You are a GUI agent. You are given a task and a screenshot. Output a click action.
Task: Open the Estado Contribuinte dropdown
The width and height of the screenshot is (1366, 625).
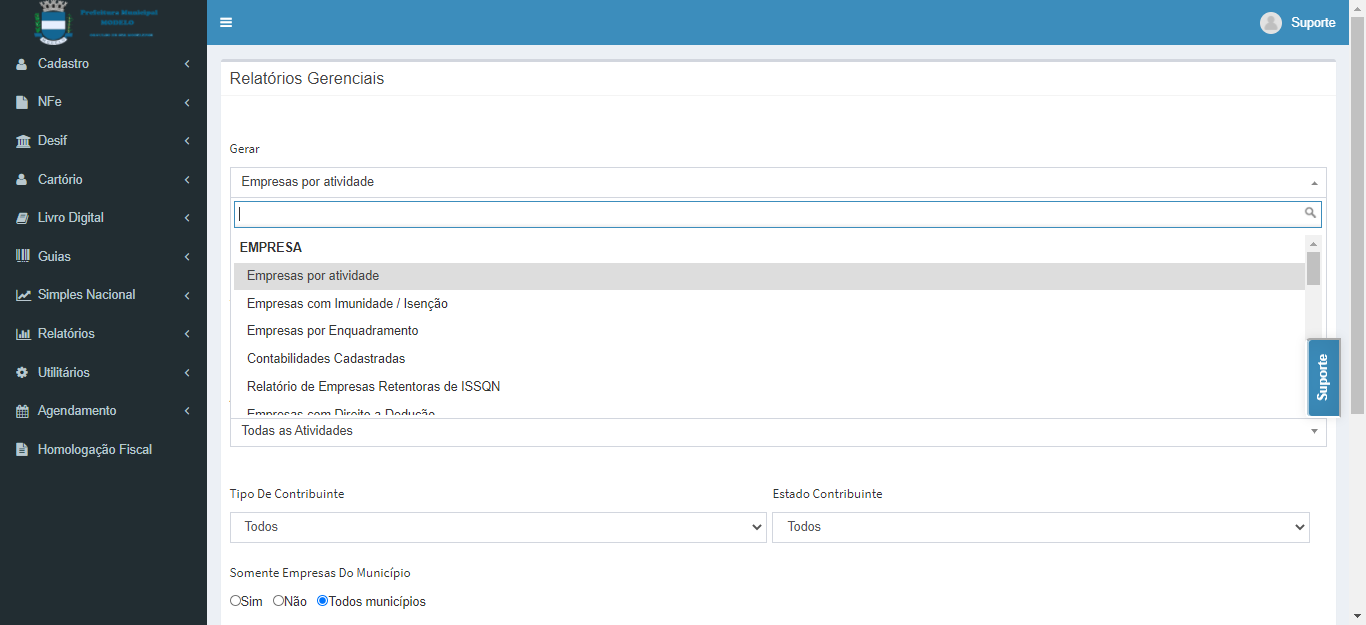point(1040,527)
